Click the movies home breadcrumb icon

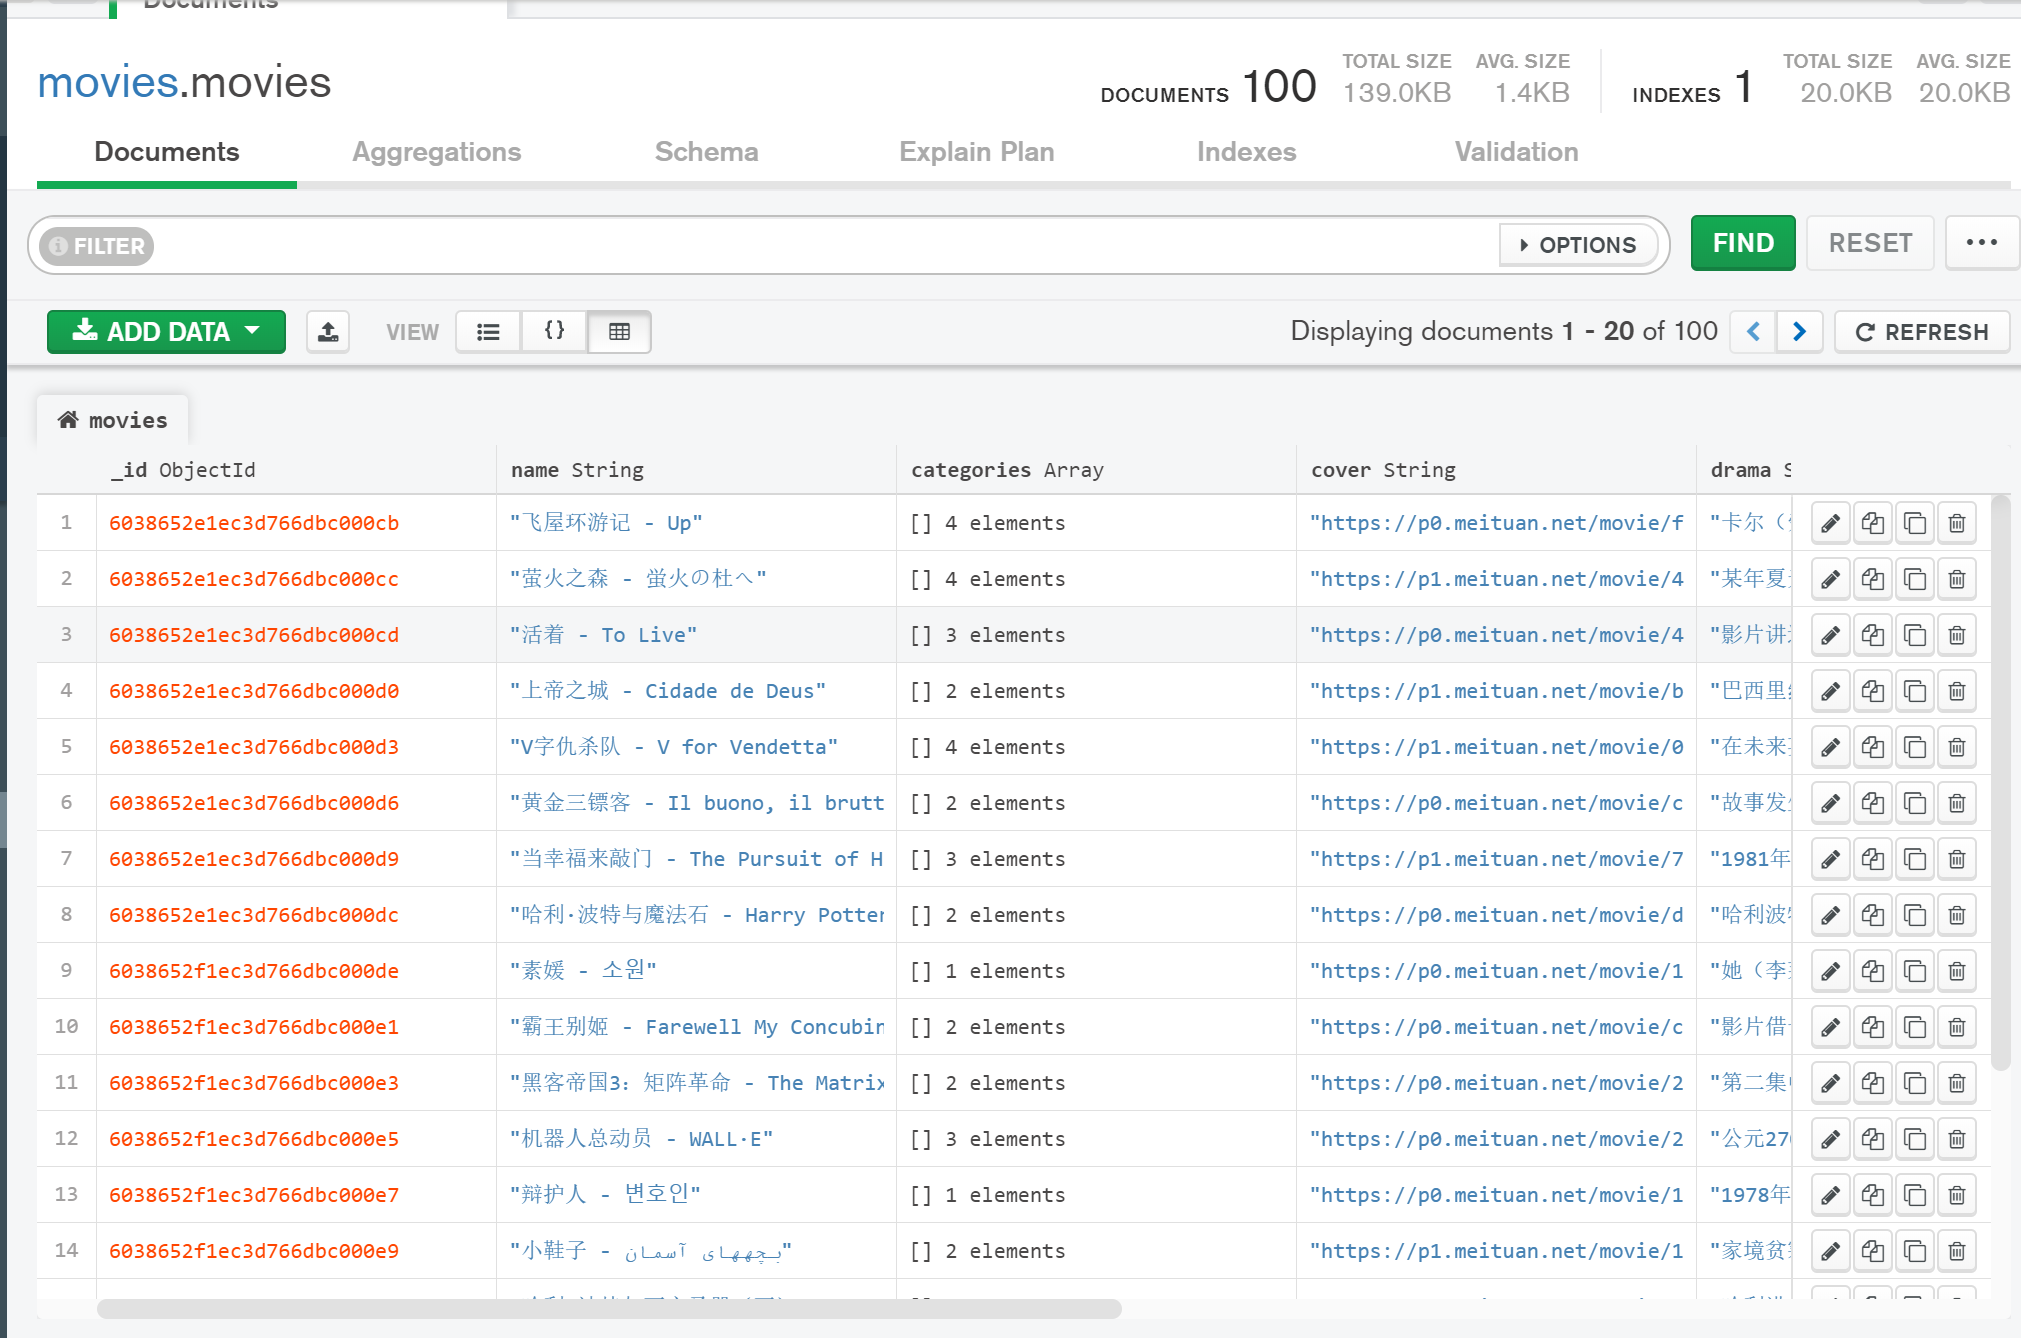(x=68, y=420)
